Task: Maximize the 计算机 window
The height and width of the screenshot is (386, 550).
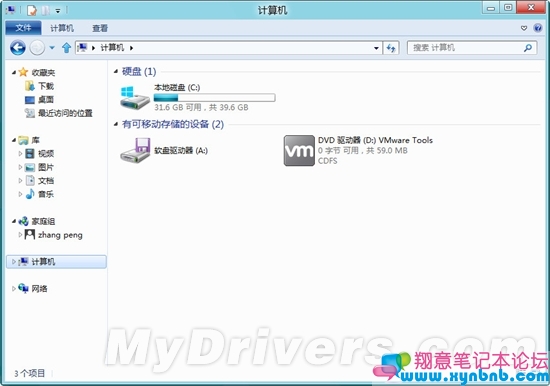Action: tap(508, 8)
